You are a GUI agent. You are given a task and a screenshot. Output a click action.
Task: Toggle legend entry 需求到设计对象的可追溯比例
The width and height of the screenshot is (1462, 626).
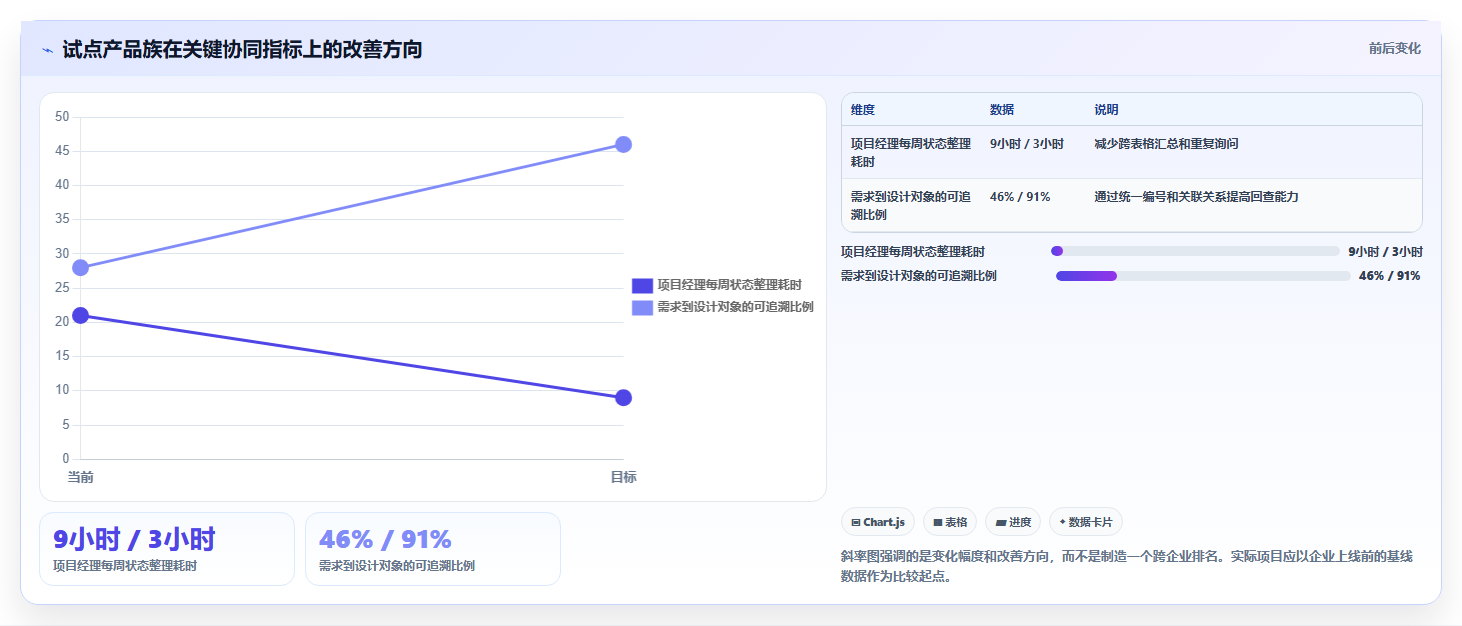pyautogui.click(x=723, y=307)
